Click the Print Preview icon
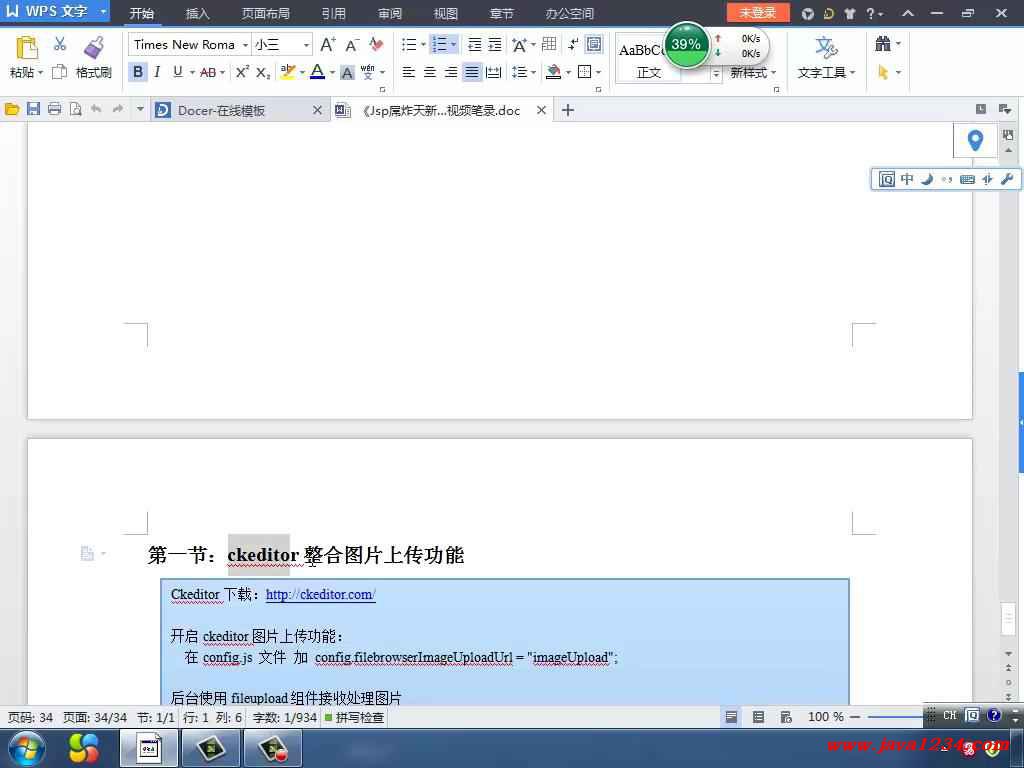This screenshot has height=768, width=1024. click(75, 110)
